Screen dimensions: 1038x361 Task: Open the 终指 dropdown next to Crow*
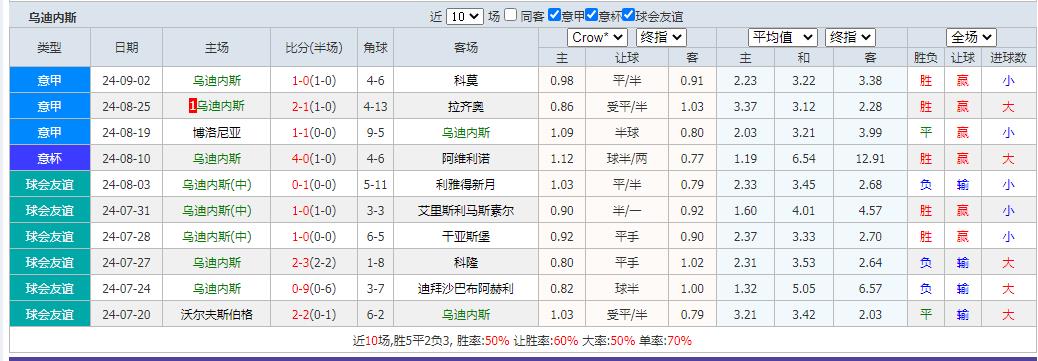661,37
